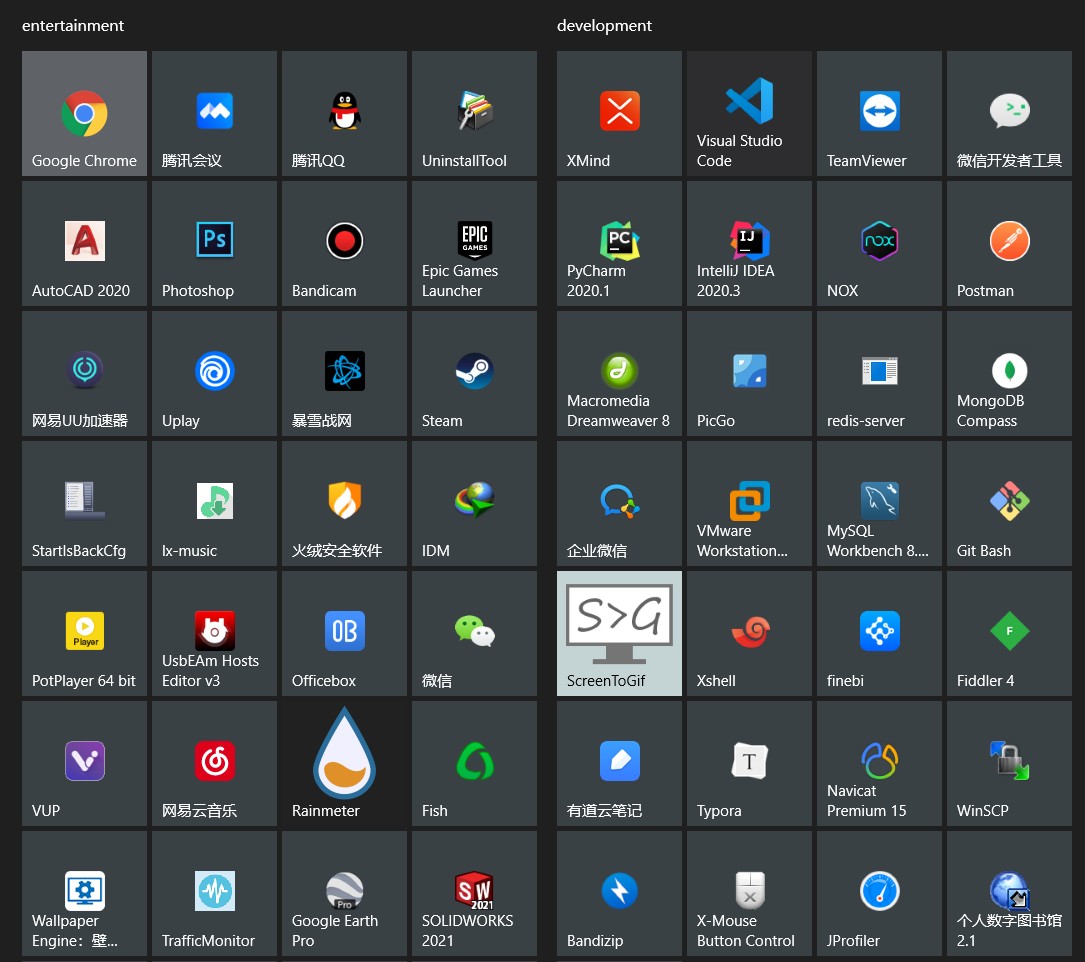The height and width of the screenshot is (962, 1085).
Task: Open MongoDB Compass
Action: (x=1009, y=373)
